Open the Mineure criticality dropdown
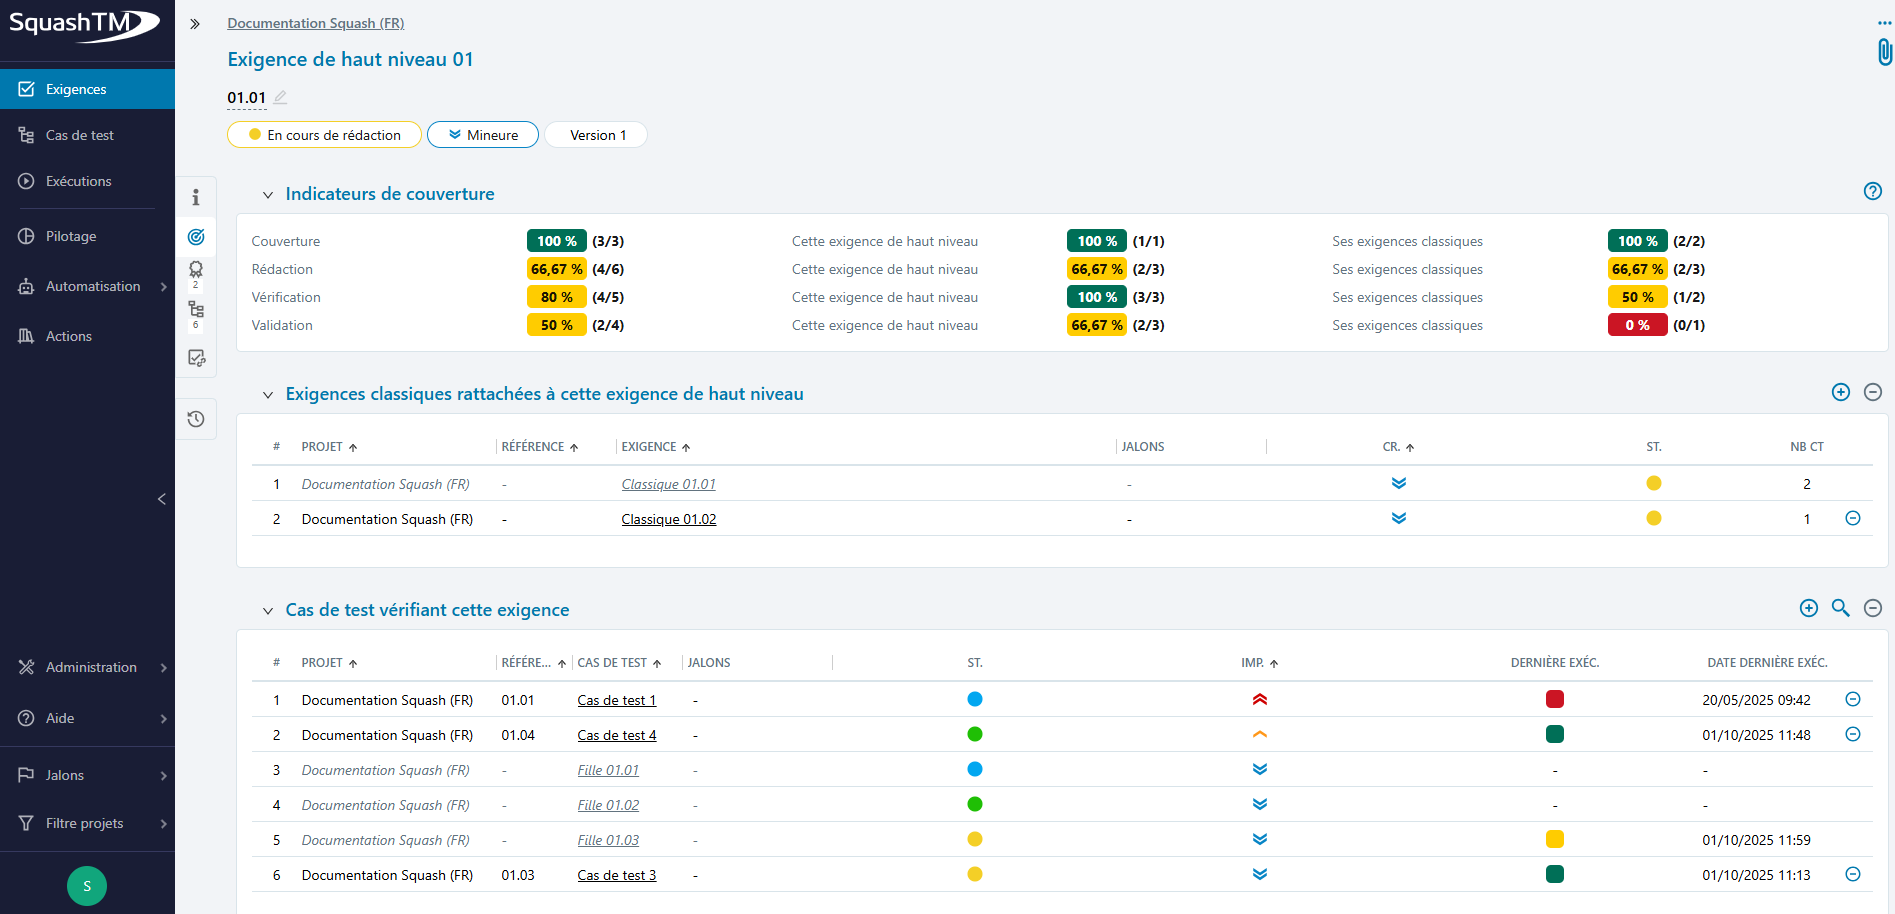Screen dimensions: 1895x914 (483, 134)
